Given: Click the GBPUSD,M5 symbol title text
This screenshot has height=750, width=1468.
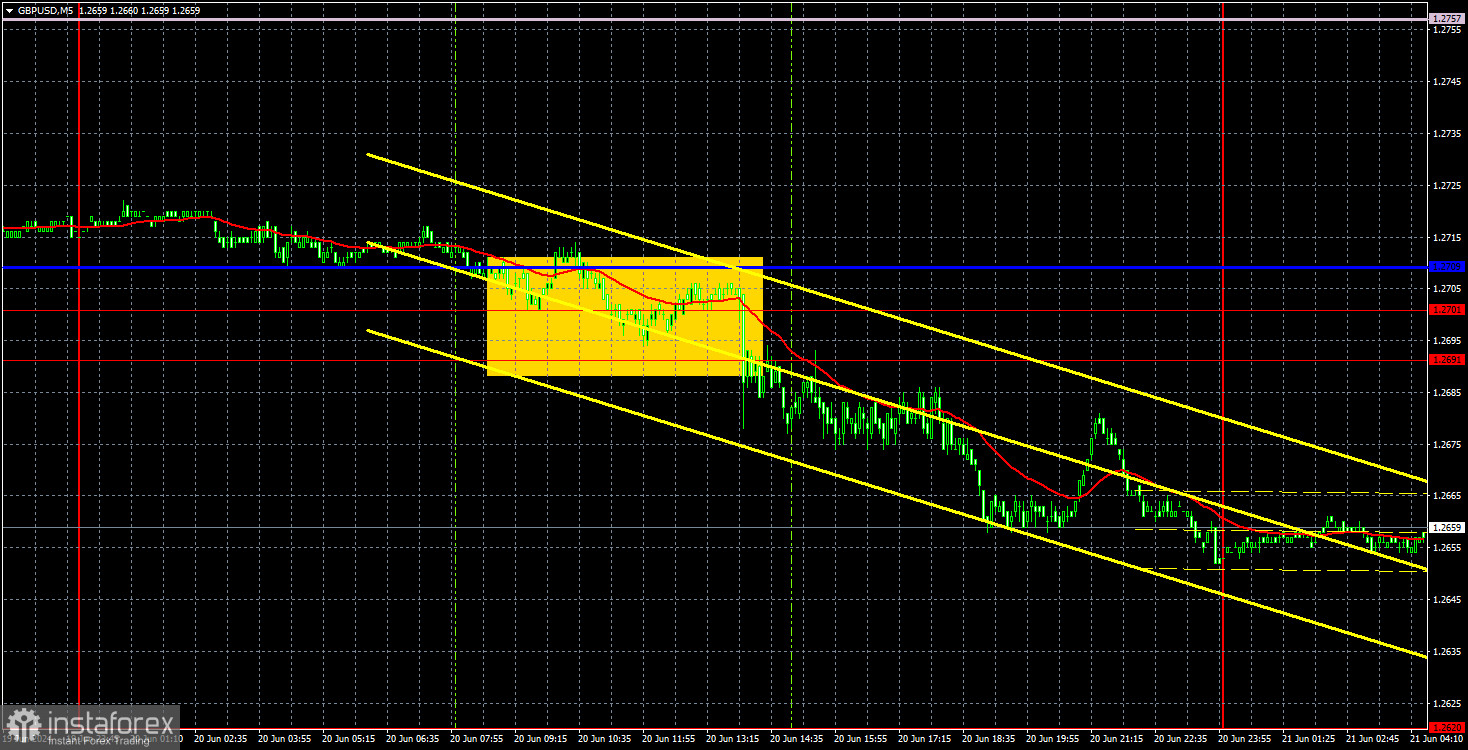Looking at the screenshot, I should (44, 10).
